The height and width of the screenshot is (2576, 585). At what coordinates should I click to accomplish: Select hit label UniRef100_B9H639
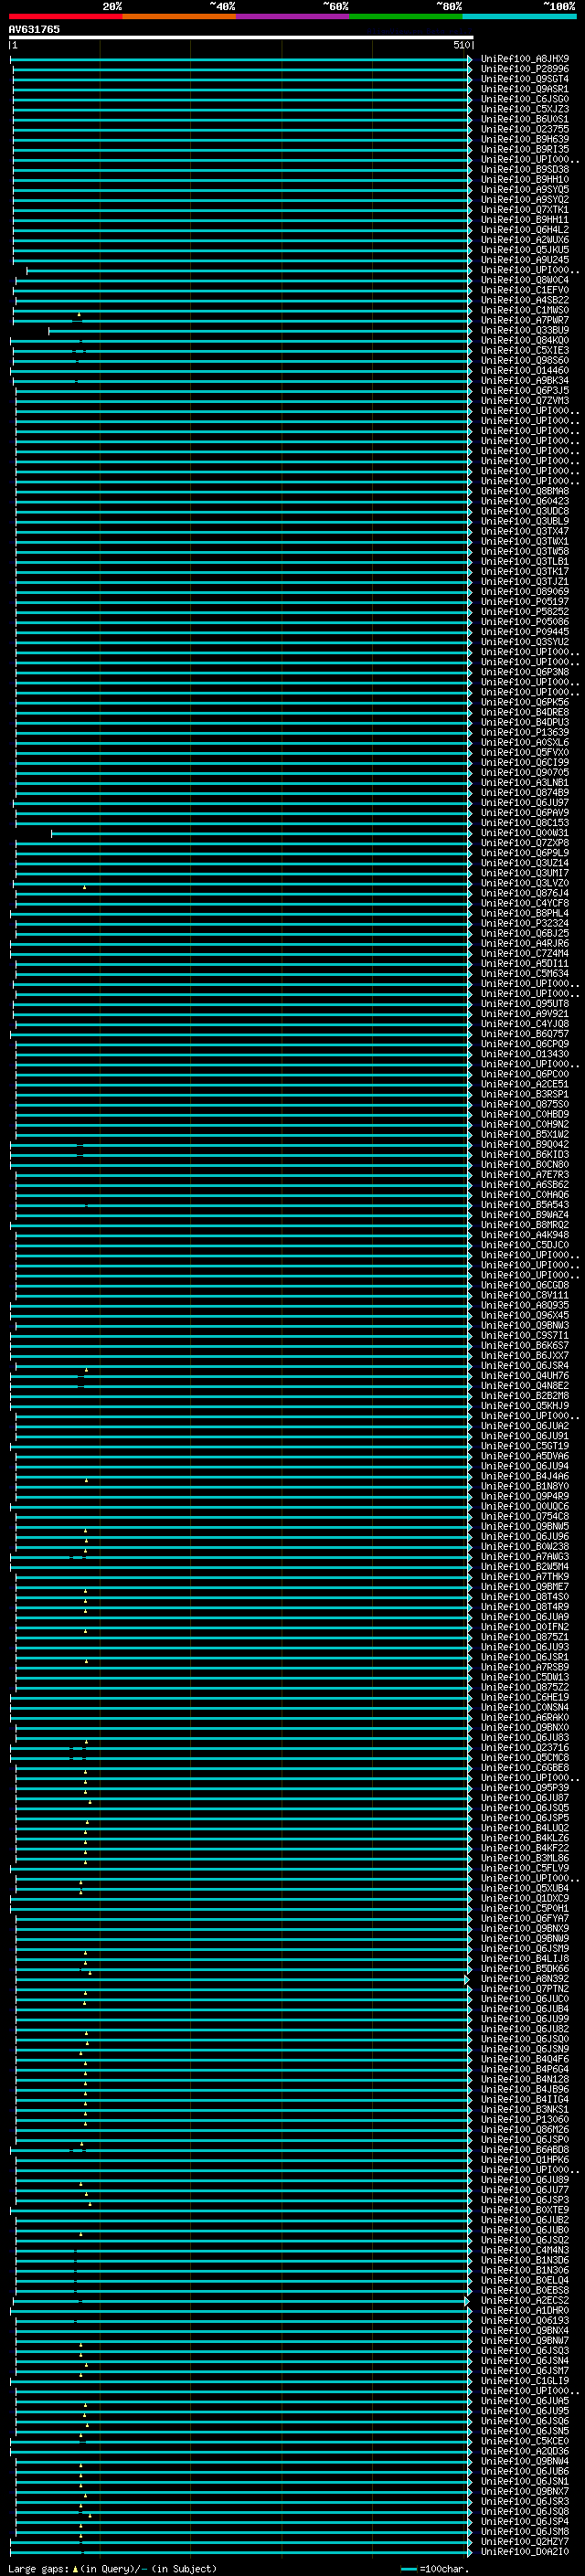click(x=525, y=139)
